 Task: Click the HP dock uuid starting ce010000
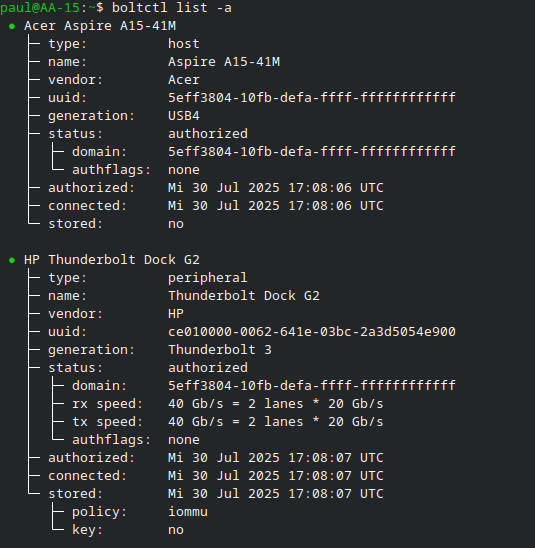(312, 332)
